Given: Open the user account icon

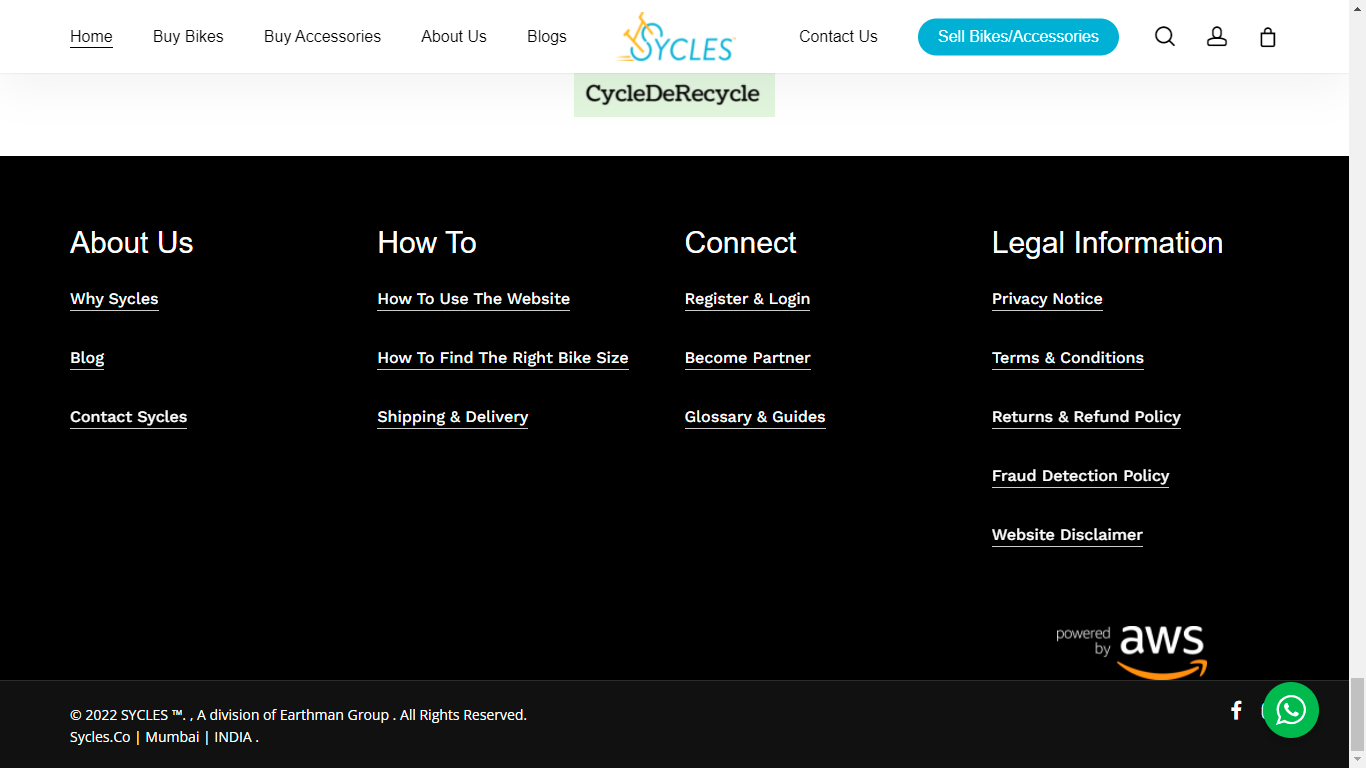Looking at the screenshot, I should [1217, 37].
